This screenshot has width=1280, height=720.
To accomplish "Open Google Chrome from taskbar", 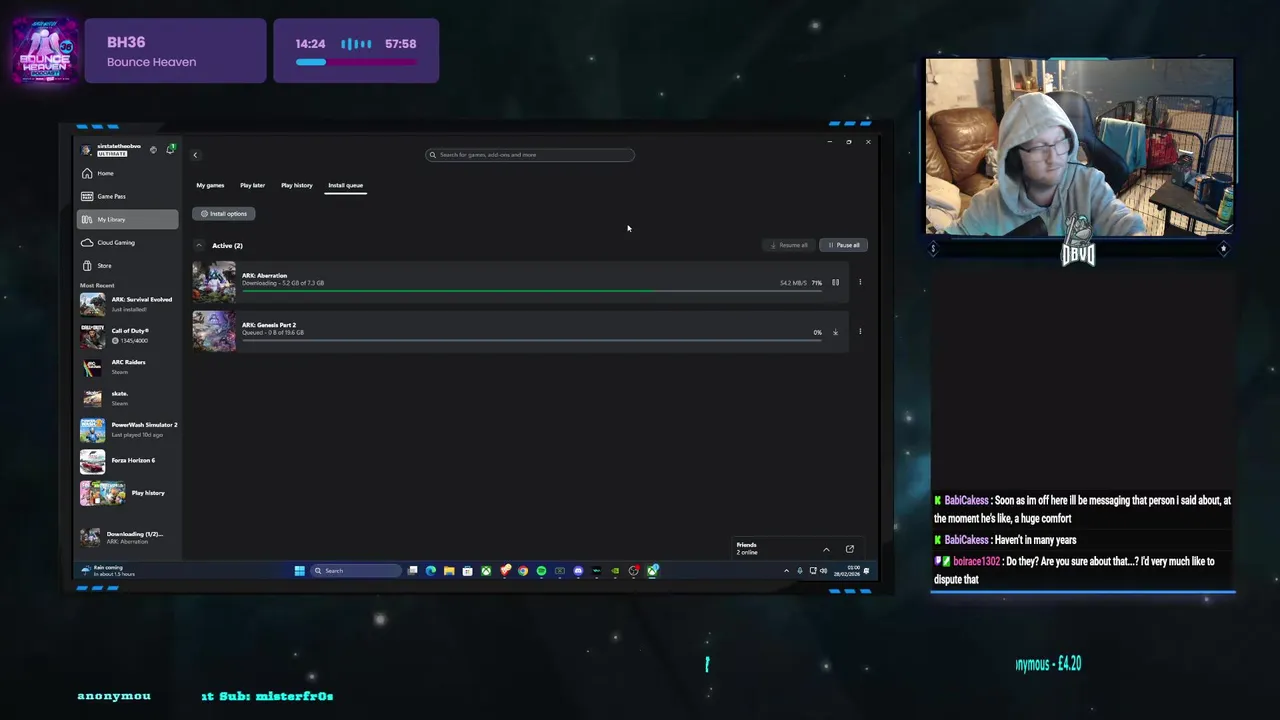I will (x=523, y=571).
